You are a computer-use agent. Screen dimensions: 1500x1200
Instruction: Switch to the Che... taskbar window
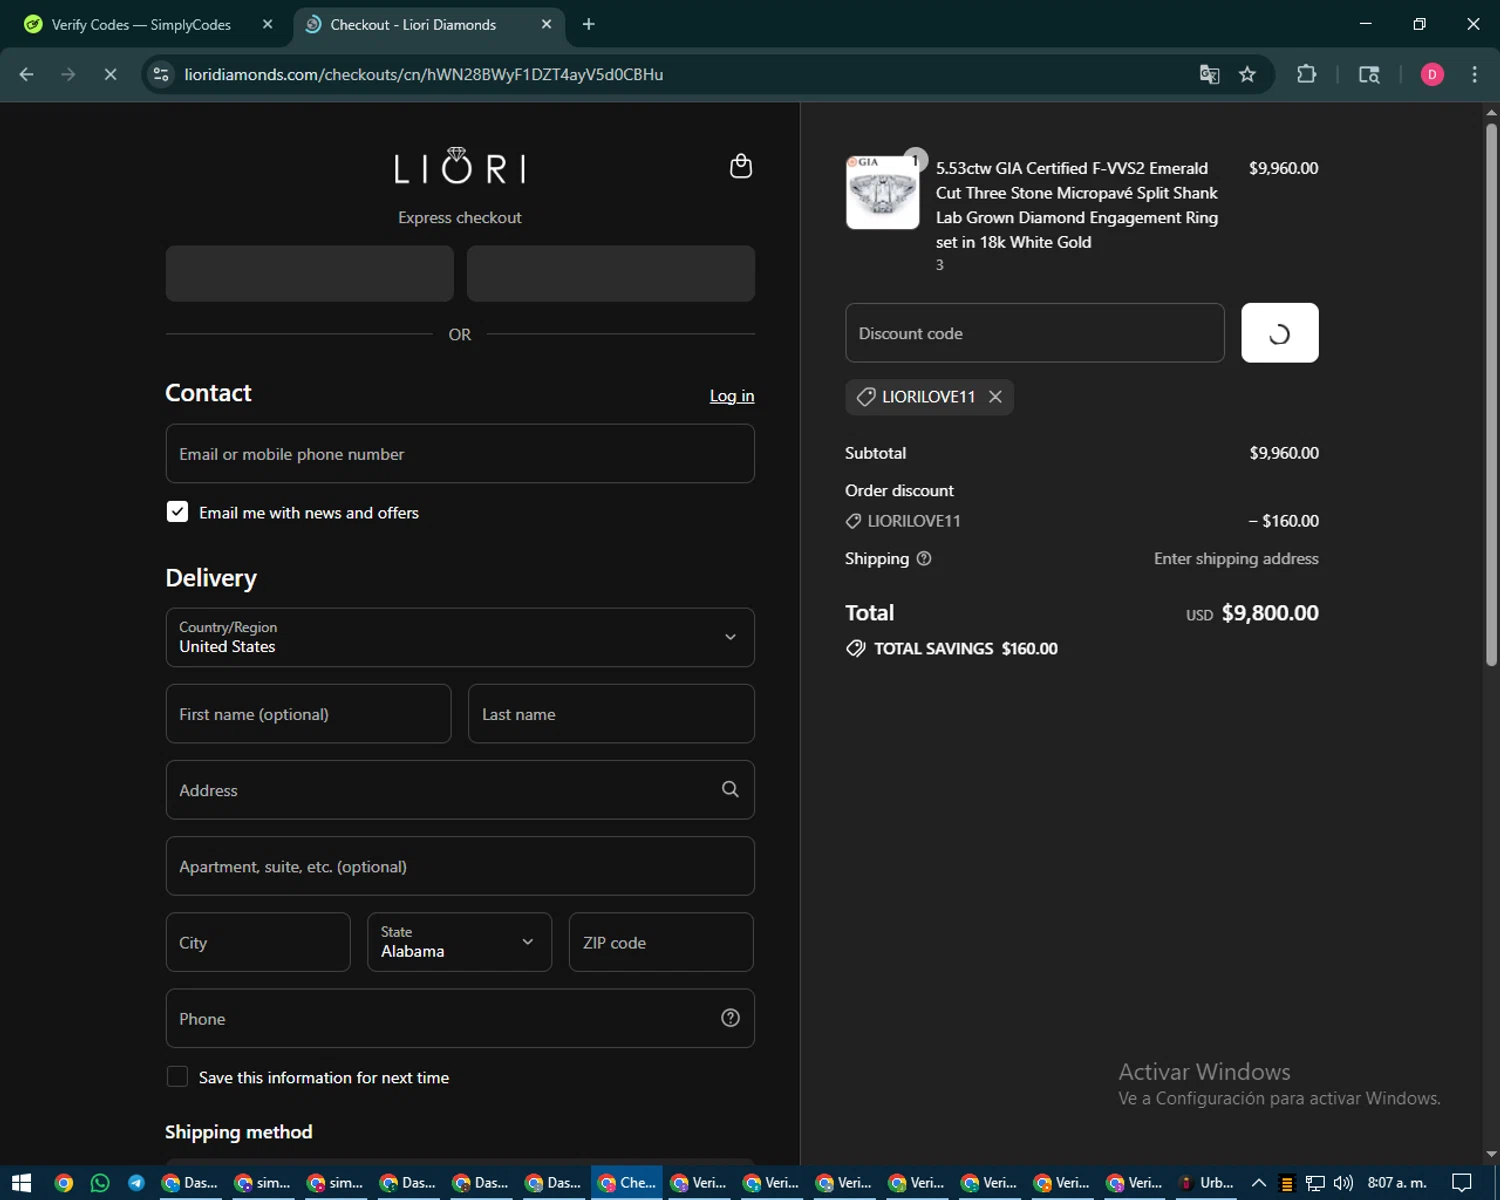pyautogui.click(x=628, y=1183)
